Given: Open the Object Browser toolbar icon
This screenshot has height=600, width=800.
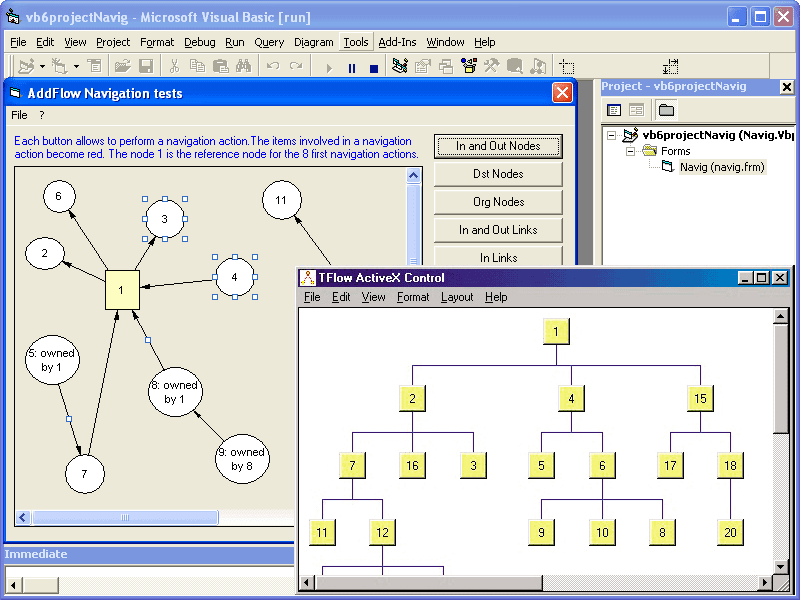Looking at the screenshot, I should coord(469,66).
